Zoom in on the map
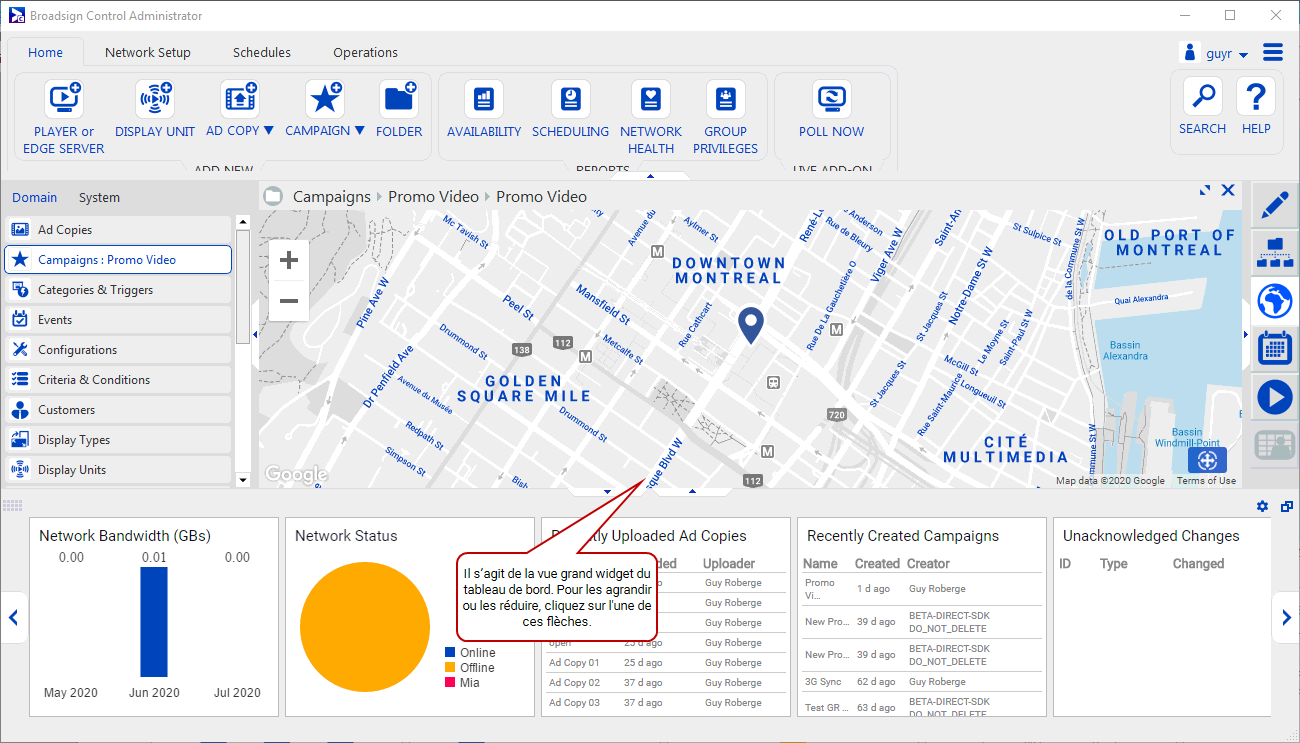This screenshot has width=1300, height=743. [x=289, y=261]
